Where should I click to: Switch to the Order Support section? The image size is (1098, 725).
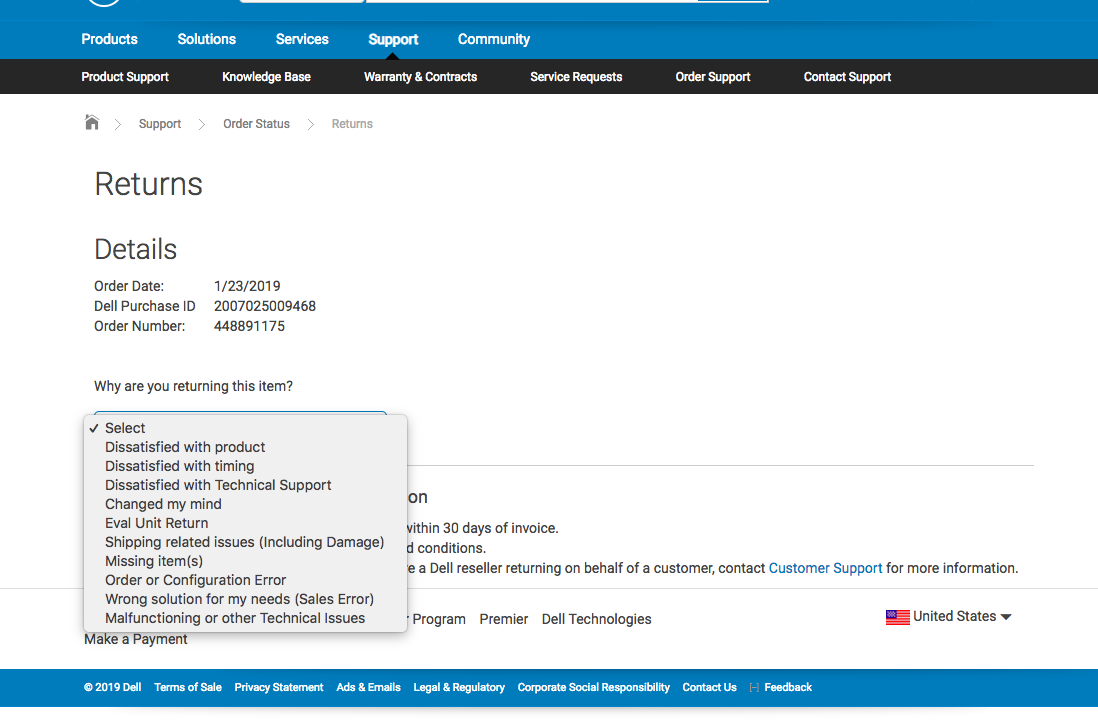(x=712, y=77)
